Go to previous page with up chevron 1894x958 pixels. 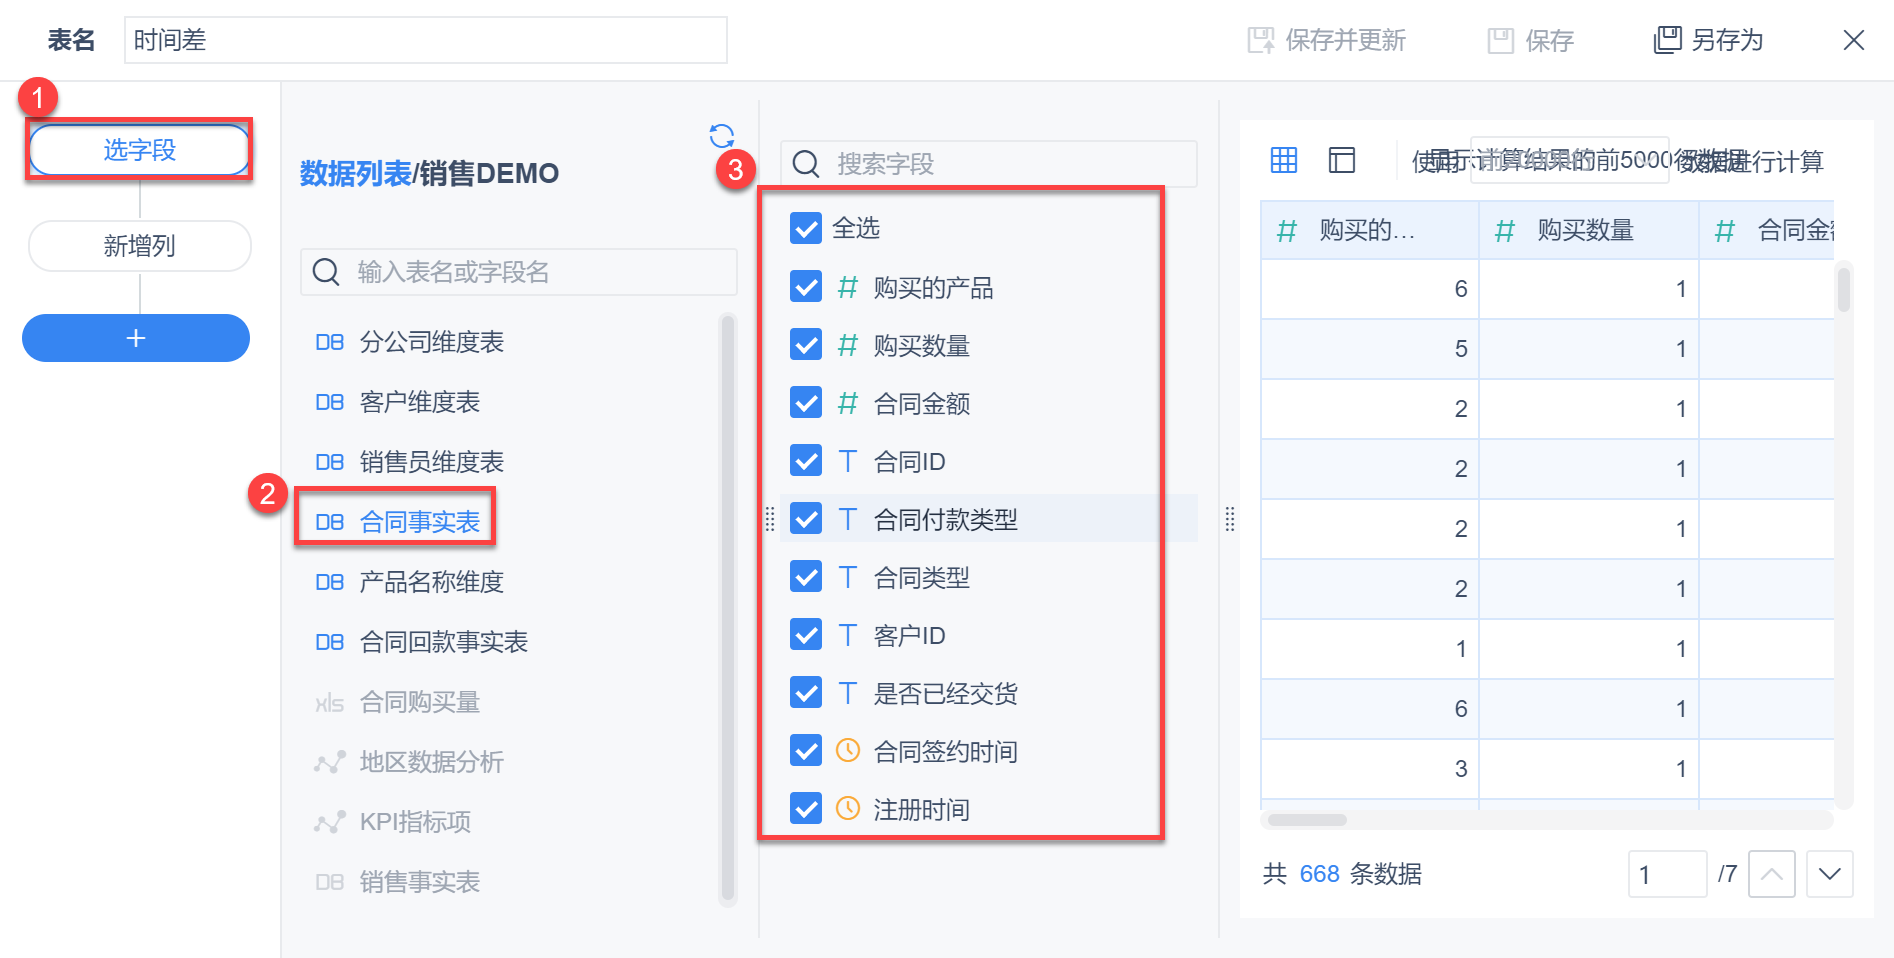point(1771,874)
